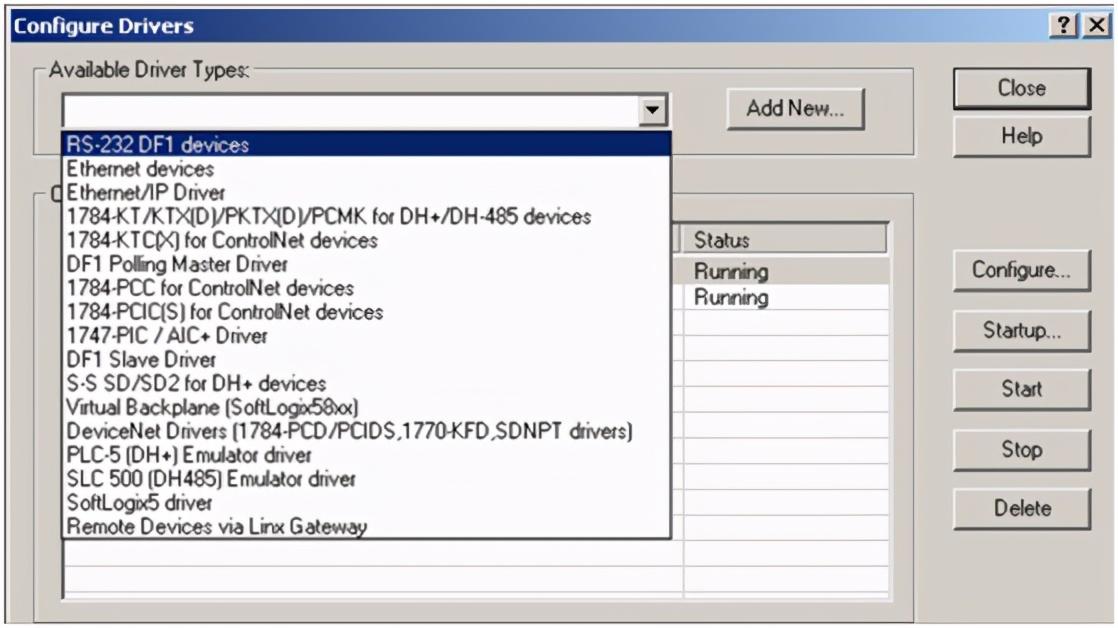The image size is (1118, 628).
Task: Click the Start driver button
Action: 1022,389
